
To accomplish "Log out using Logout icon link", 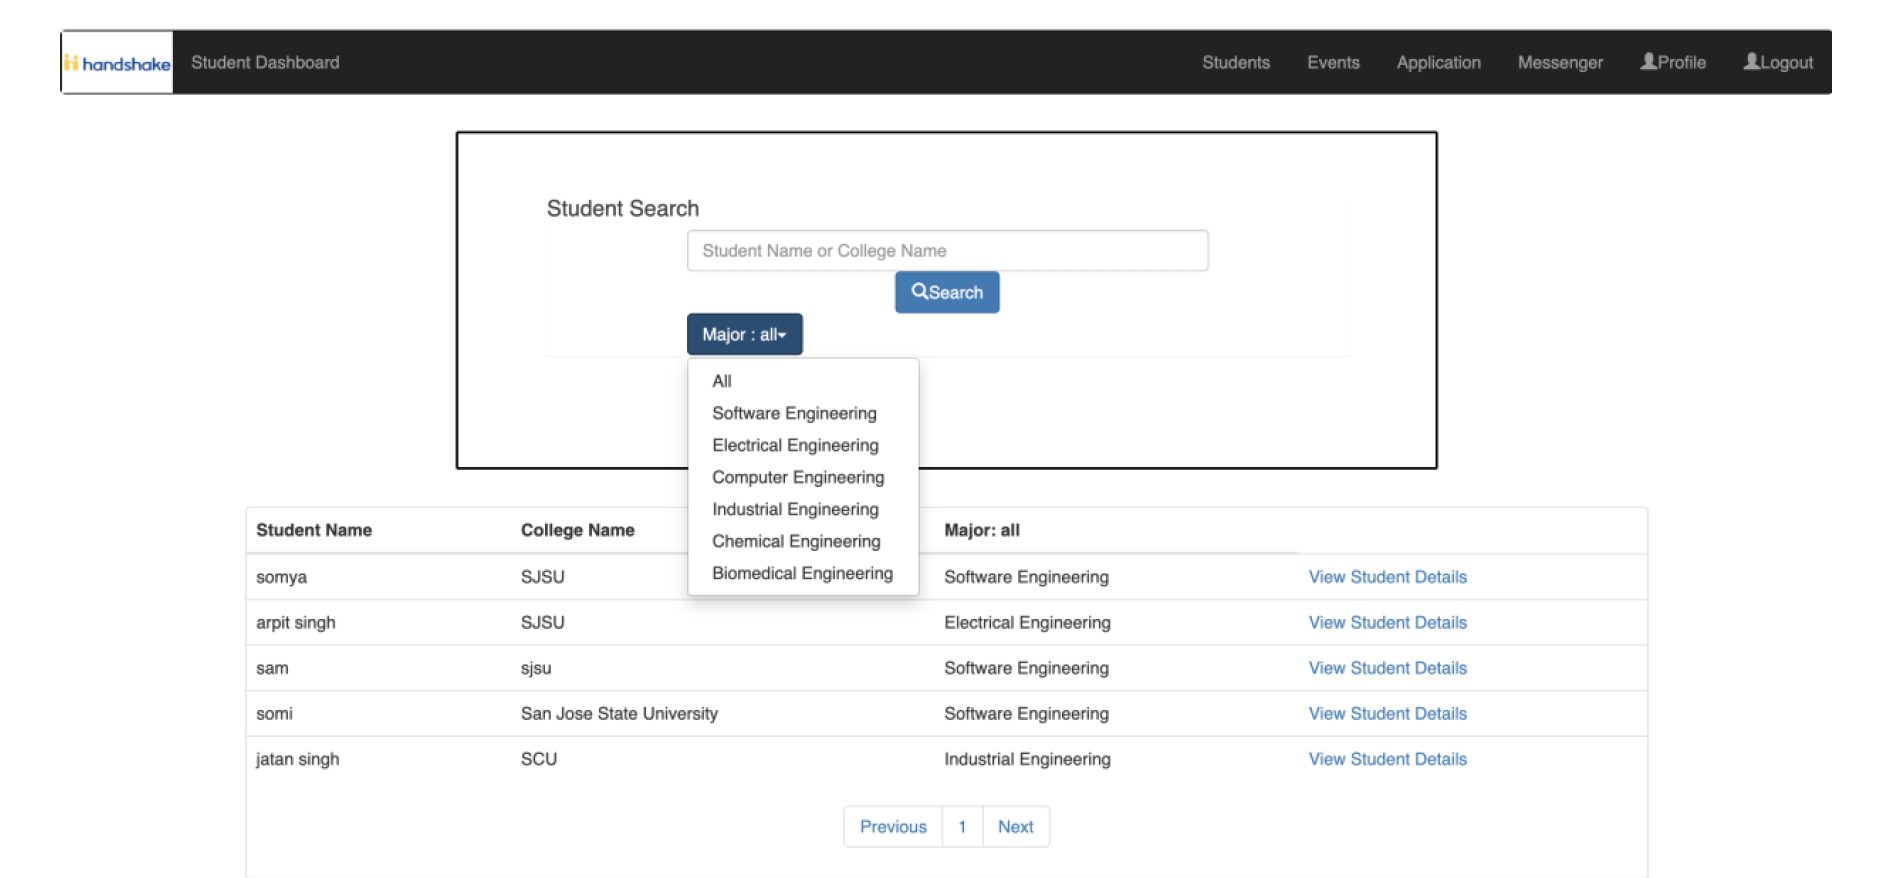I will 1778,62.
